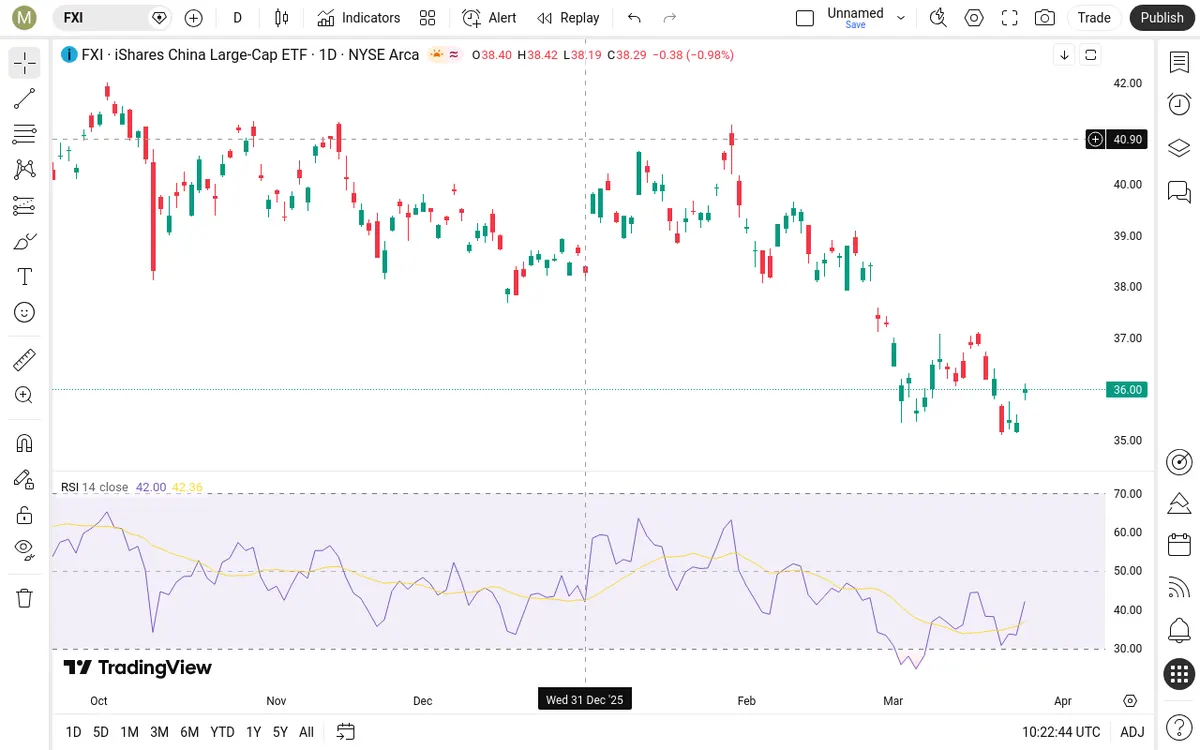Add symbol to compare with plus
Screen dimensions: 1200x750
194,17
